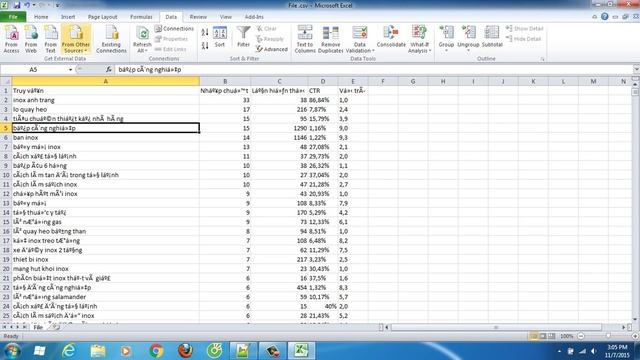Image resolution: width=640 pixels, height=360 pixels.
Task: Open What-If Analysis menu
Action: pyautogui.click(x=419, y=39)
